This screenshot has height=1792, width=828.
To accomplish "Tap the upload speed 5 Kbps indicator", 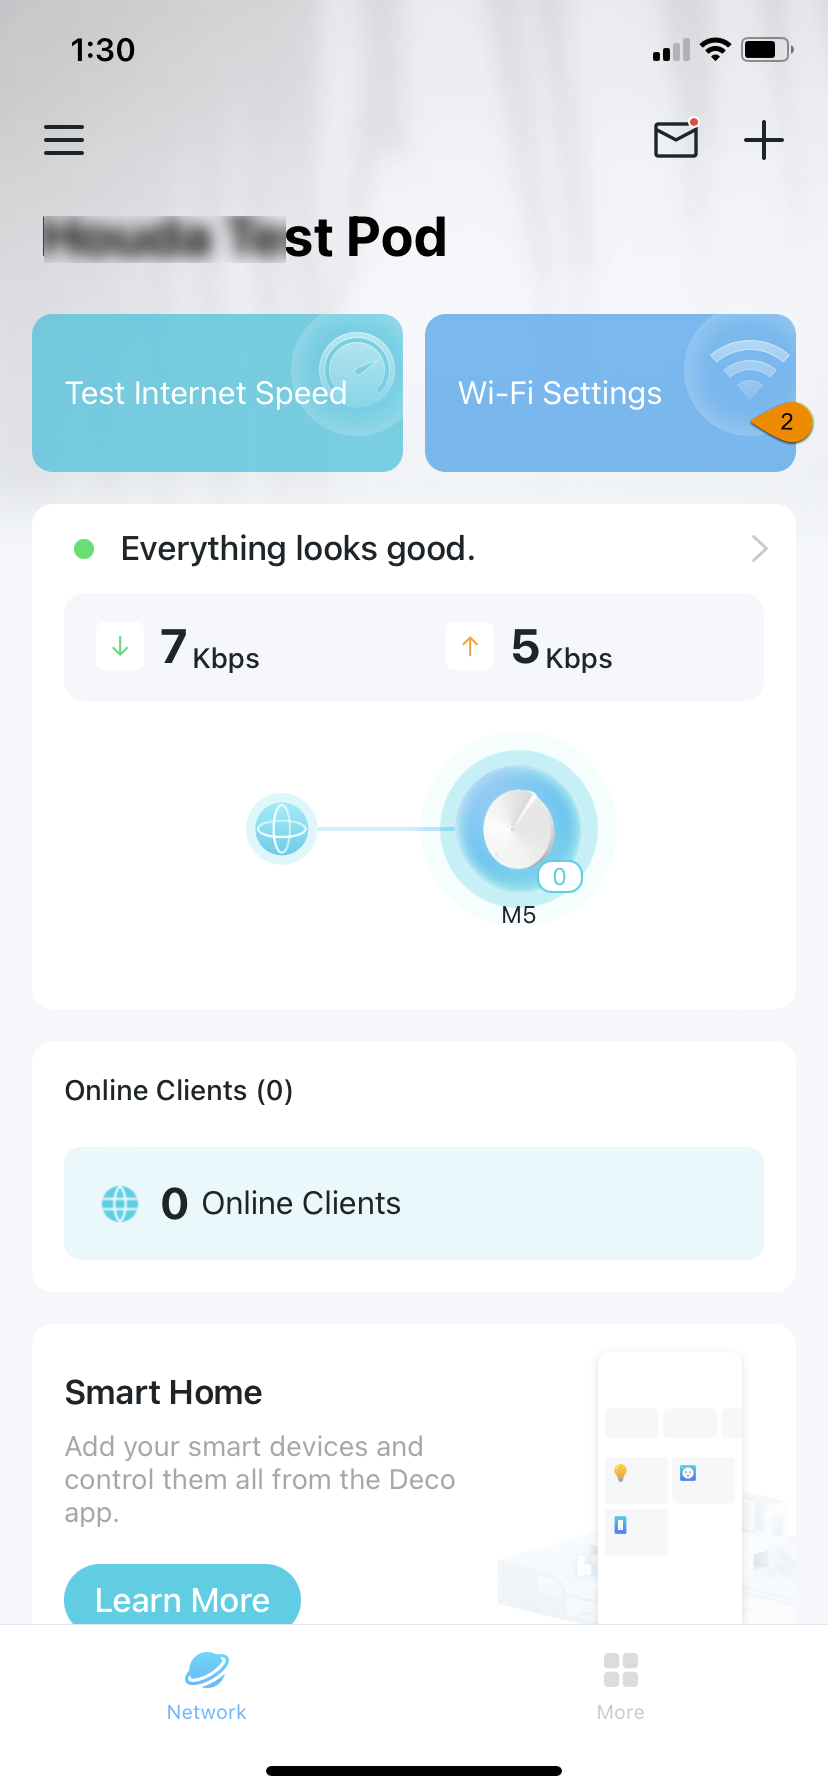I will (530, 647).
